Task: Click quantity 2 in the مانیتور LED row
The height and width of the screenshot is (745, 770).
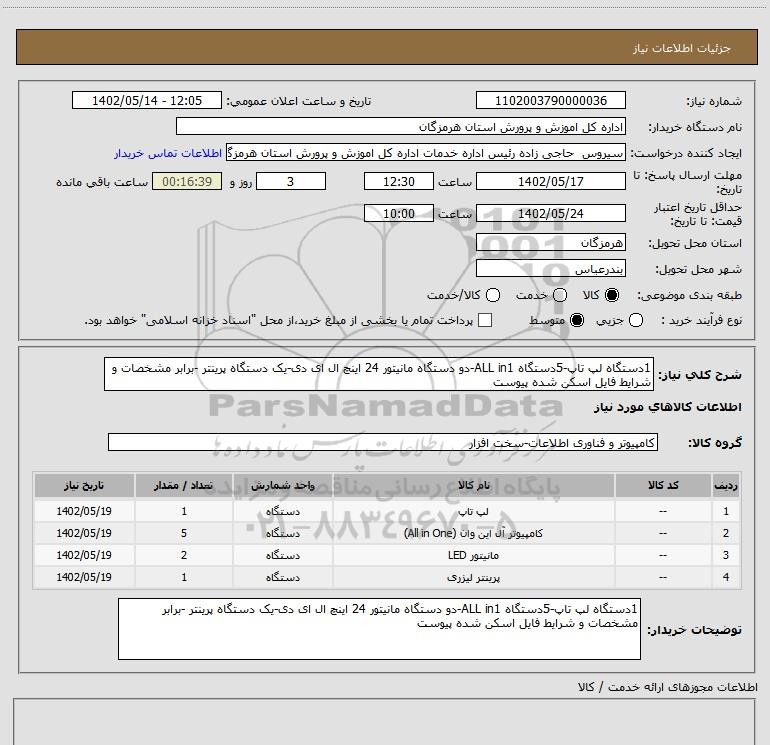Action: [x=184, y=555]
